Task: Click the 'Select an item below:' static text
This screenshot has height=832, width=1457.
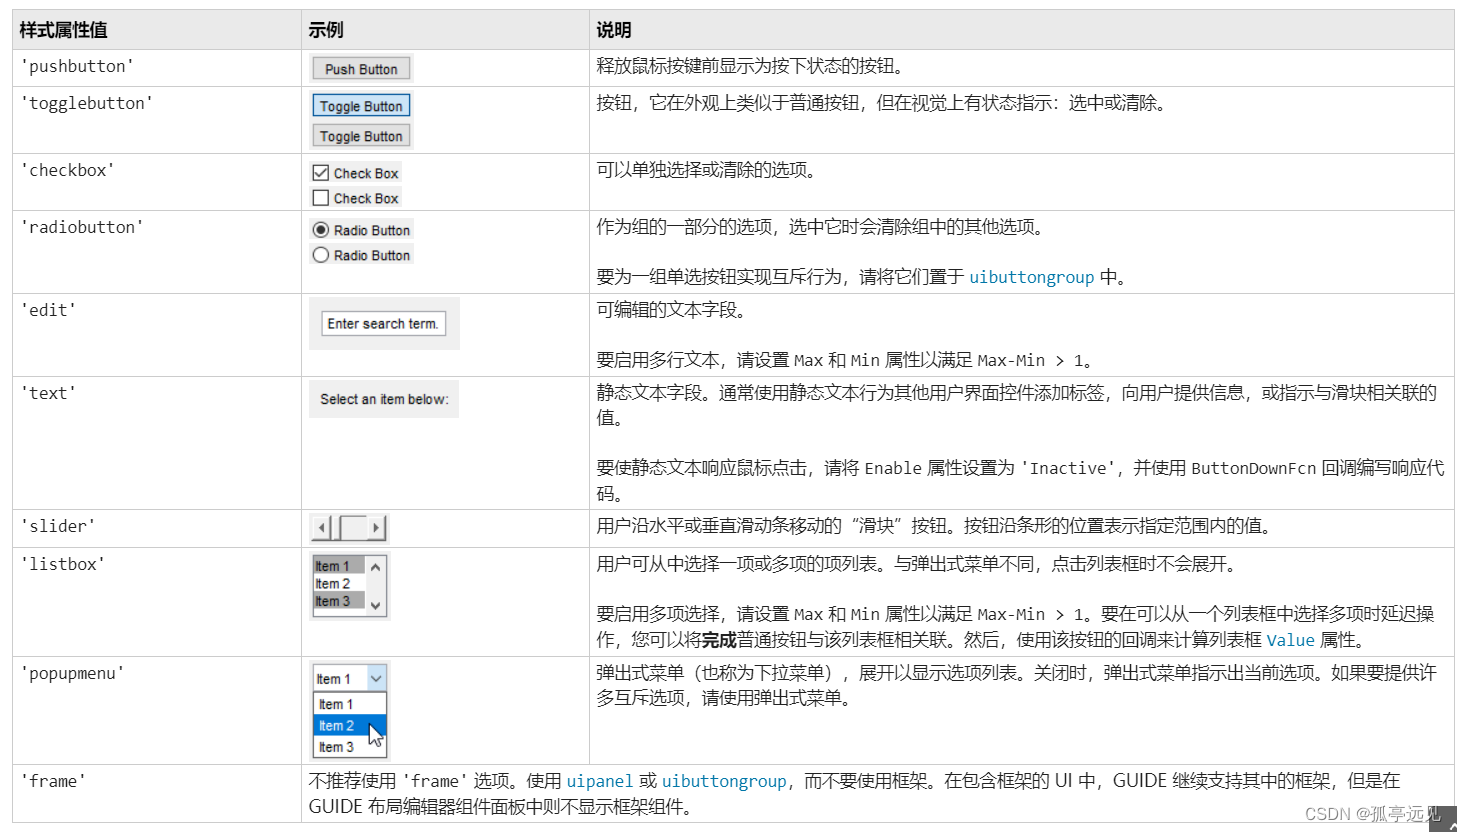Action: click(384, 399)
